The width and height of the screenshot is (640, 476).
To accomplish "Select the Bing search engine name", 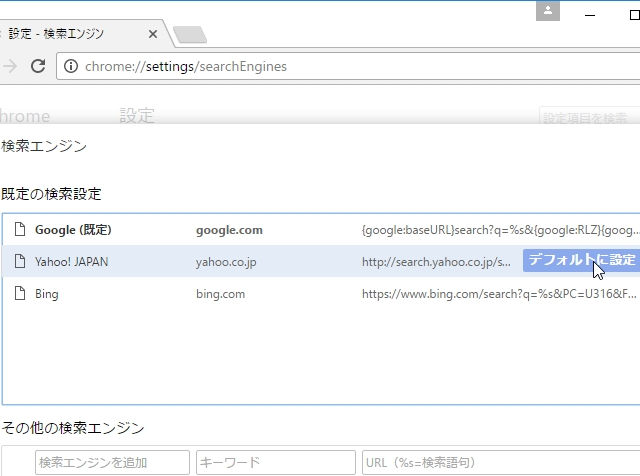I will (x=47, y=294).
